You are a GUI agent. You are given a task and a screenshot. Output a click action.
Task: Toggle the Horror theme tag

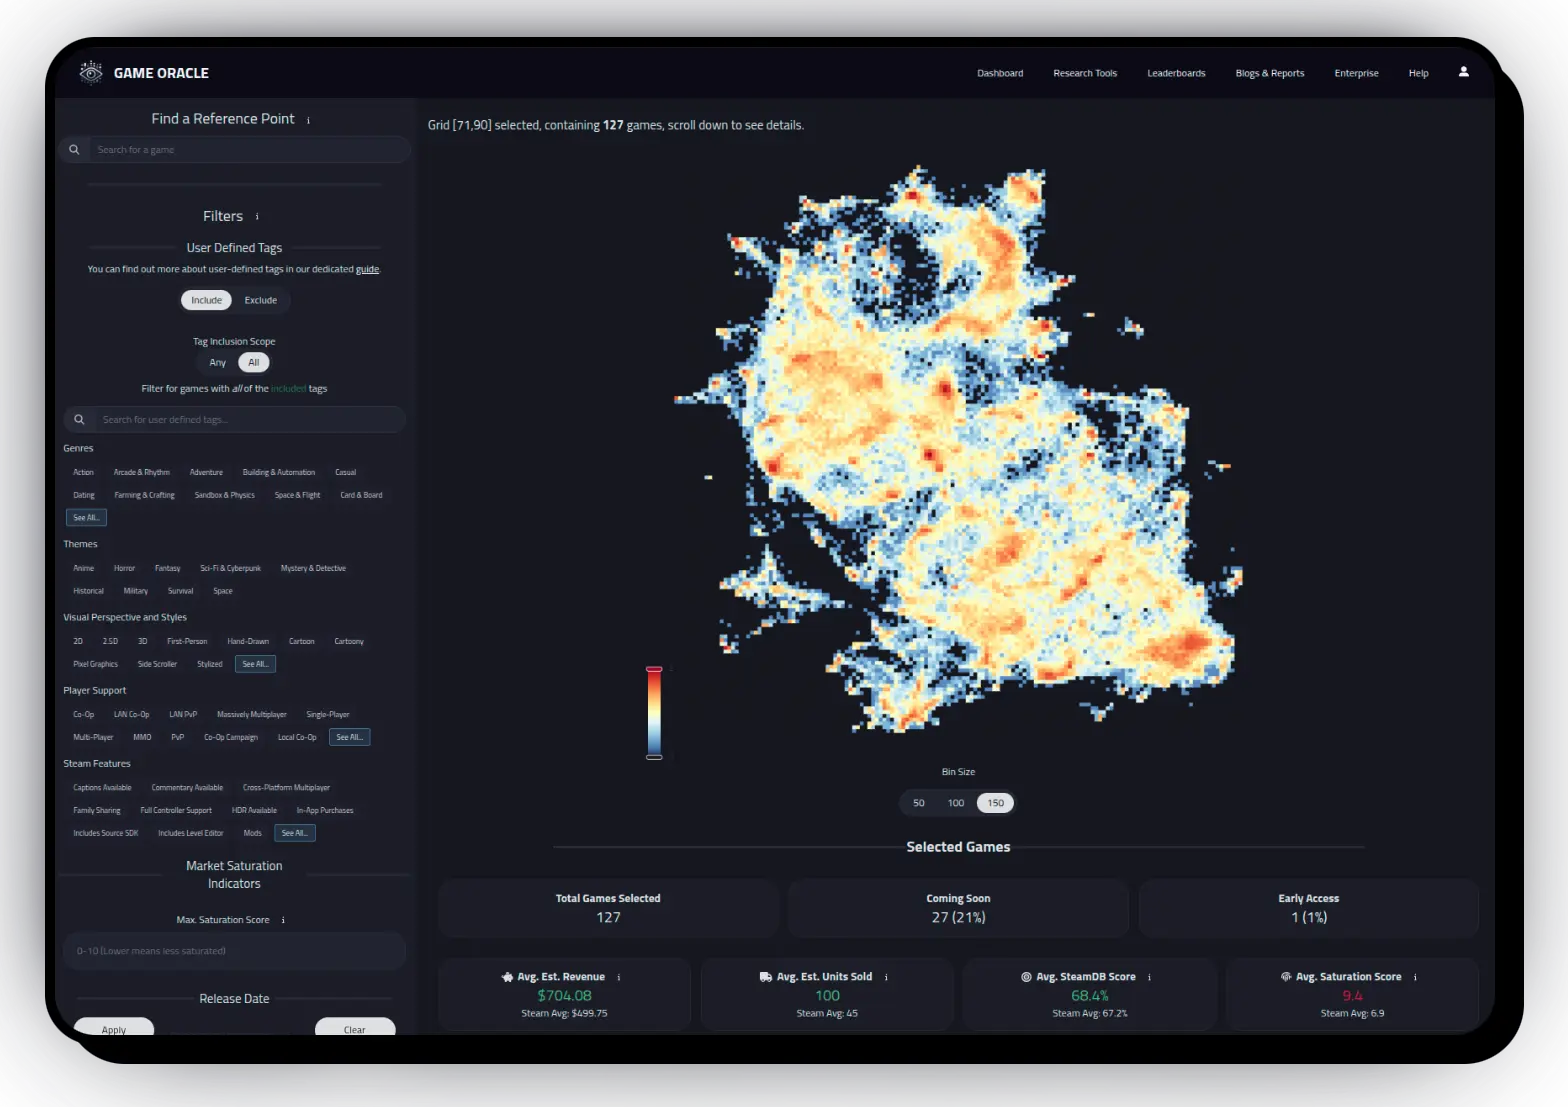point(124,568)
